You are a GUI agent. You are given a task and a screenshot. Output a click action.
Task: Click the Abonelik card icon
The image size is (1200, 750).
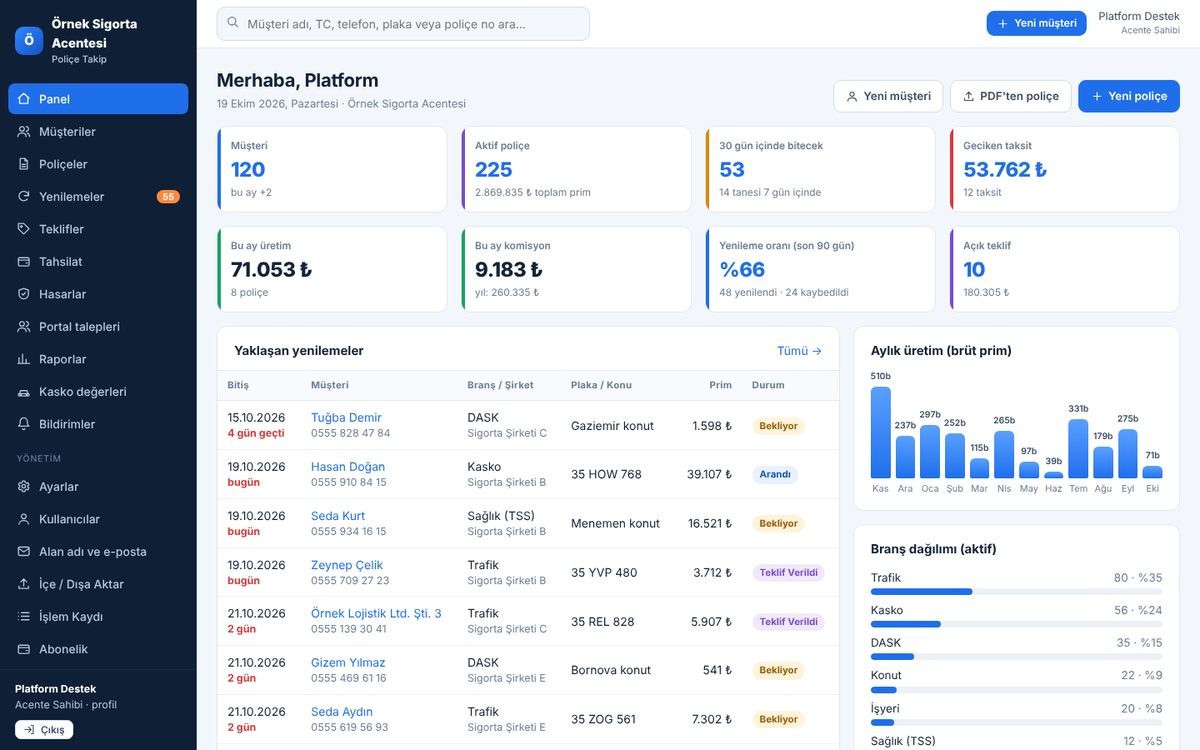click(24, 649)
